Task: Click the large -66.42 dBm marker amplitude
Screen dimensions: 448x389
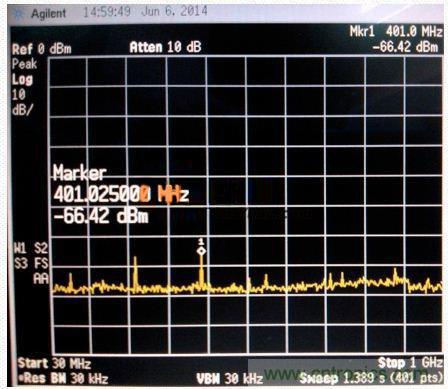Action: [x=101, y=216]
